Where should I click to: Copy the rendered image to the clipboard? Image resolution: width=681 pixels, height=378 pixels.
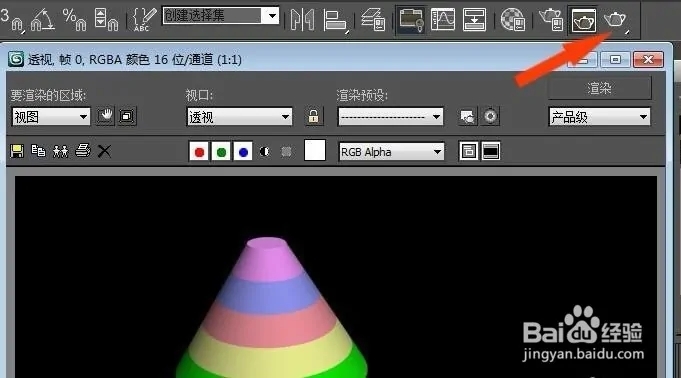39,151
